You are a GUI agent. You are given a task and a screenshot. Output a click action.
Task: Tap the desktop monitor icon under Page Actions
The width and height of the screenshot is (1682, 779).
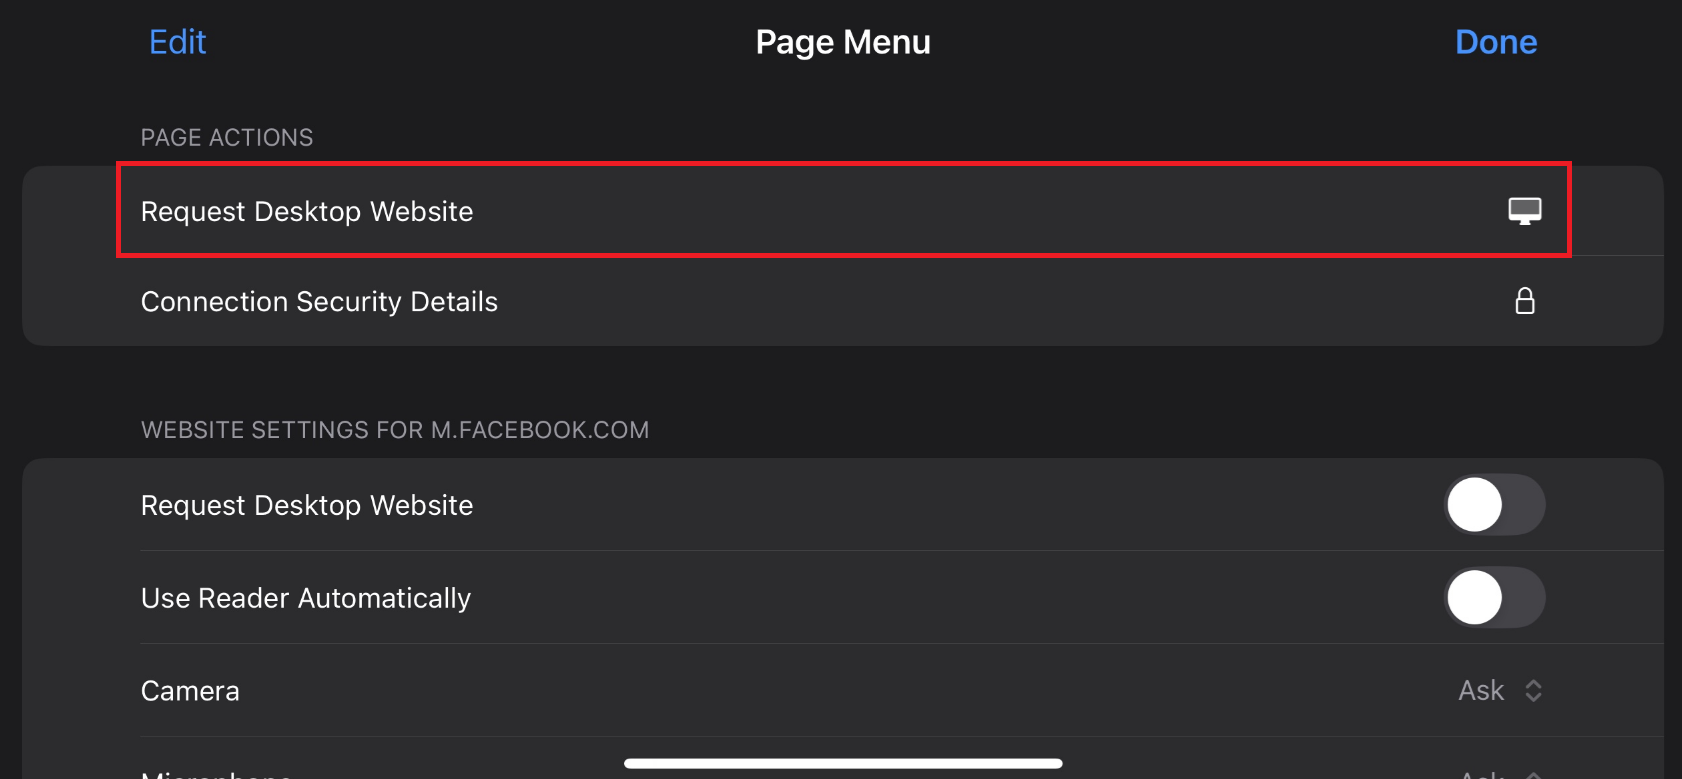(1524, 211)
